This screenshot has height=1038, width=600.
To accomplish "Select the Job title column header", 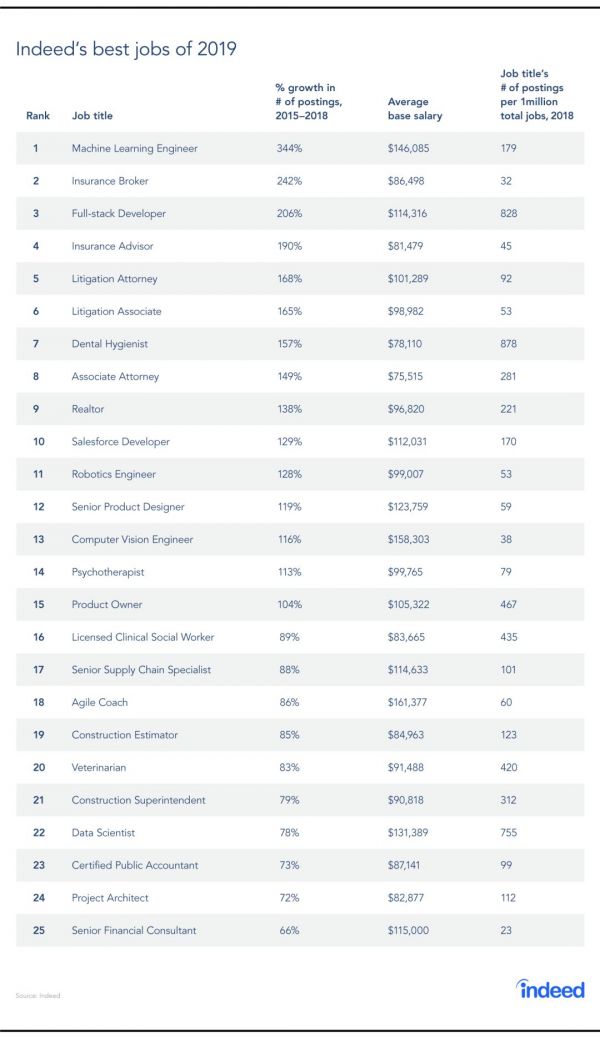I will 92,116.
